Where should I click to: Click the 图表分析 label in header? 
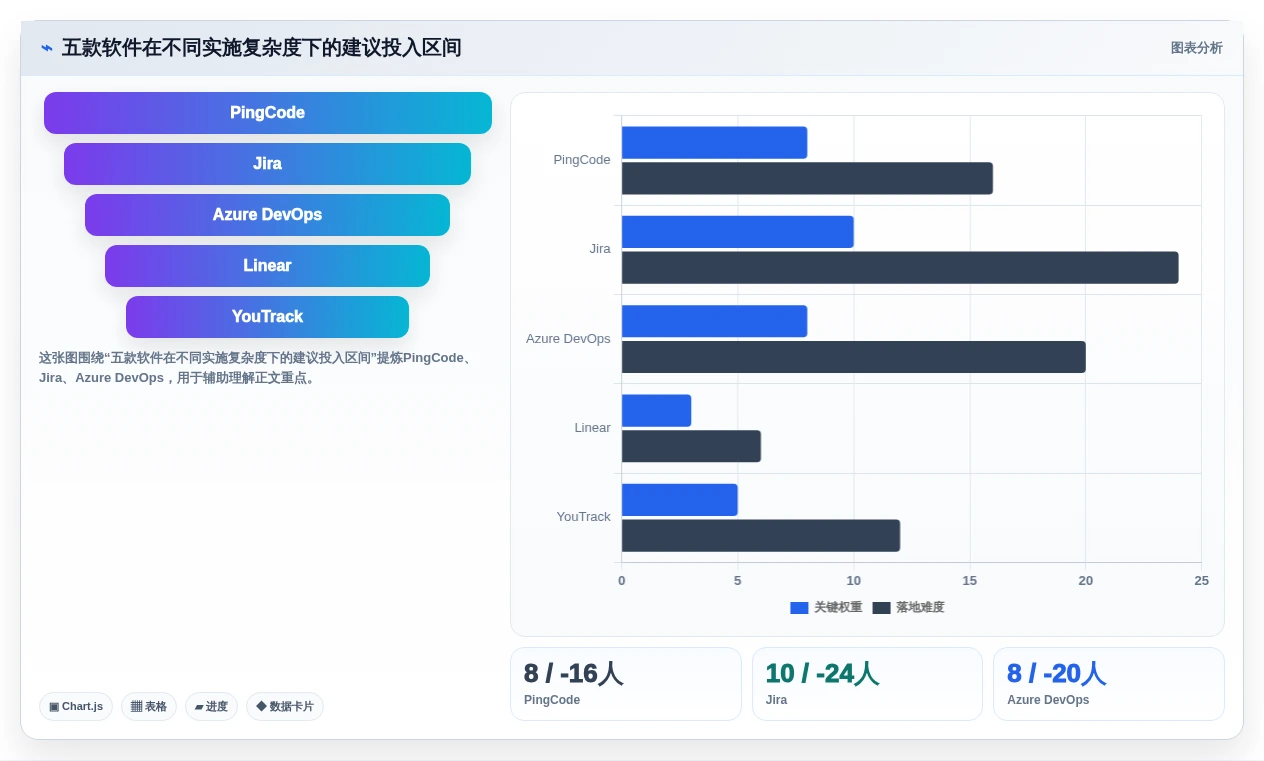tap(1196, 48)
